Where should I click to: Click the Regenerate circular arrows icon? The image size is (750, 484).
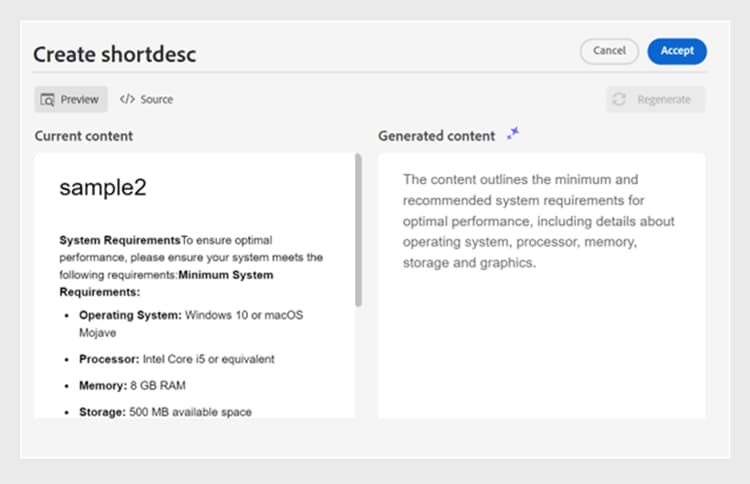tap(620, 99)
